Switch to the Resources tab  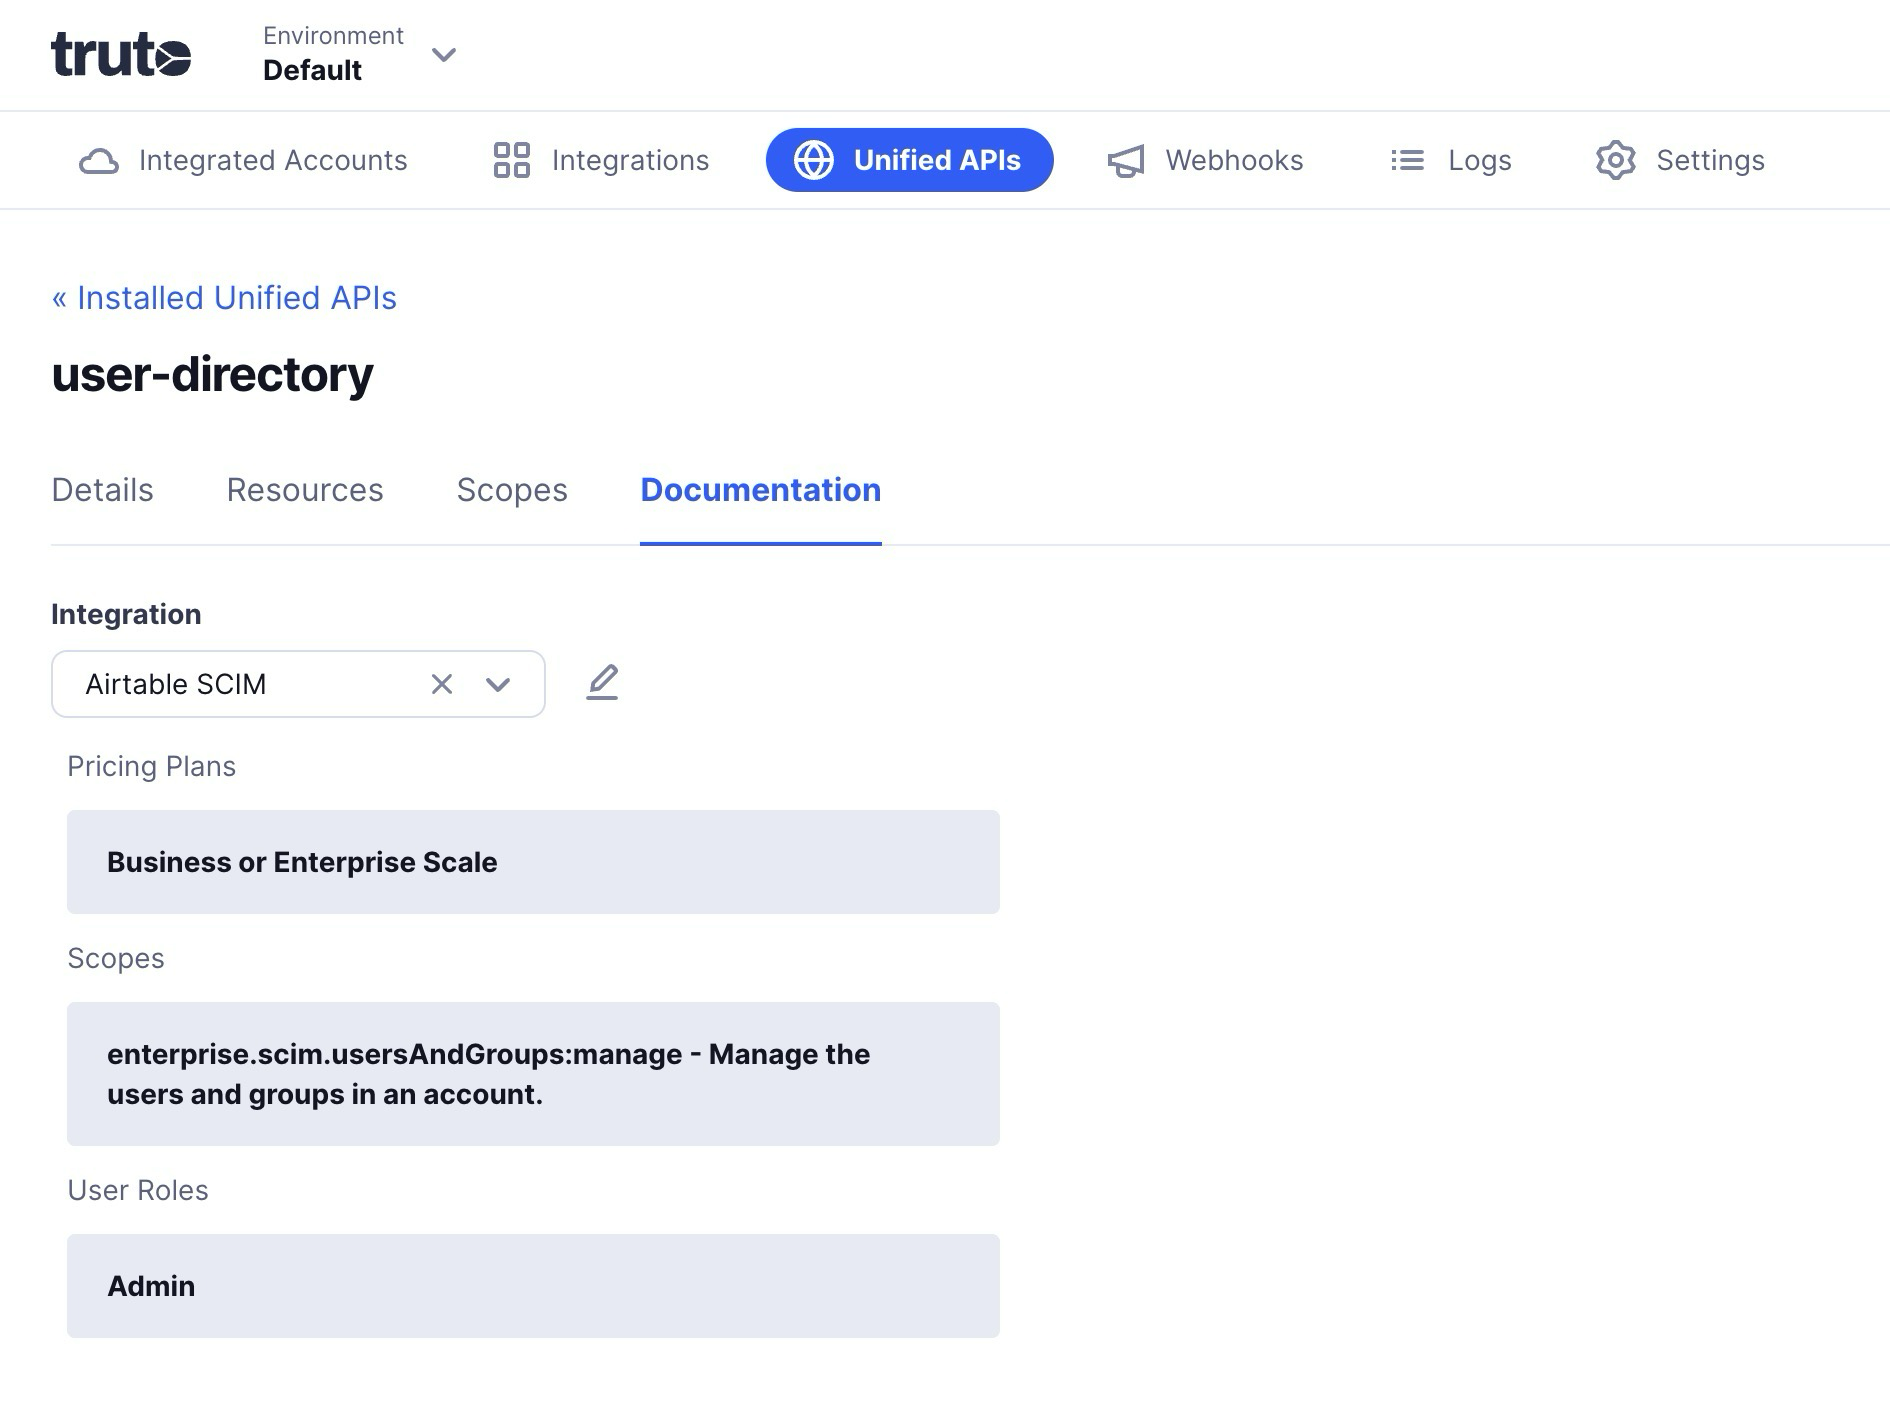pyautogui.click(x=305, y=490)
